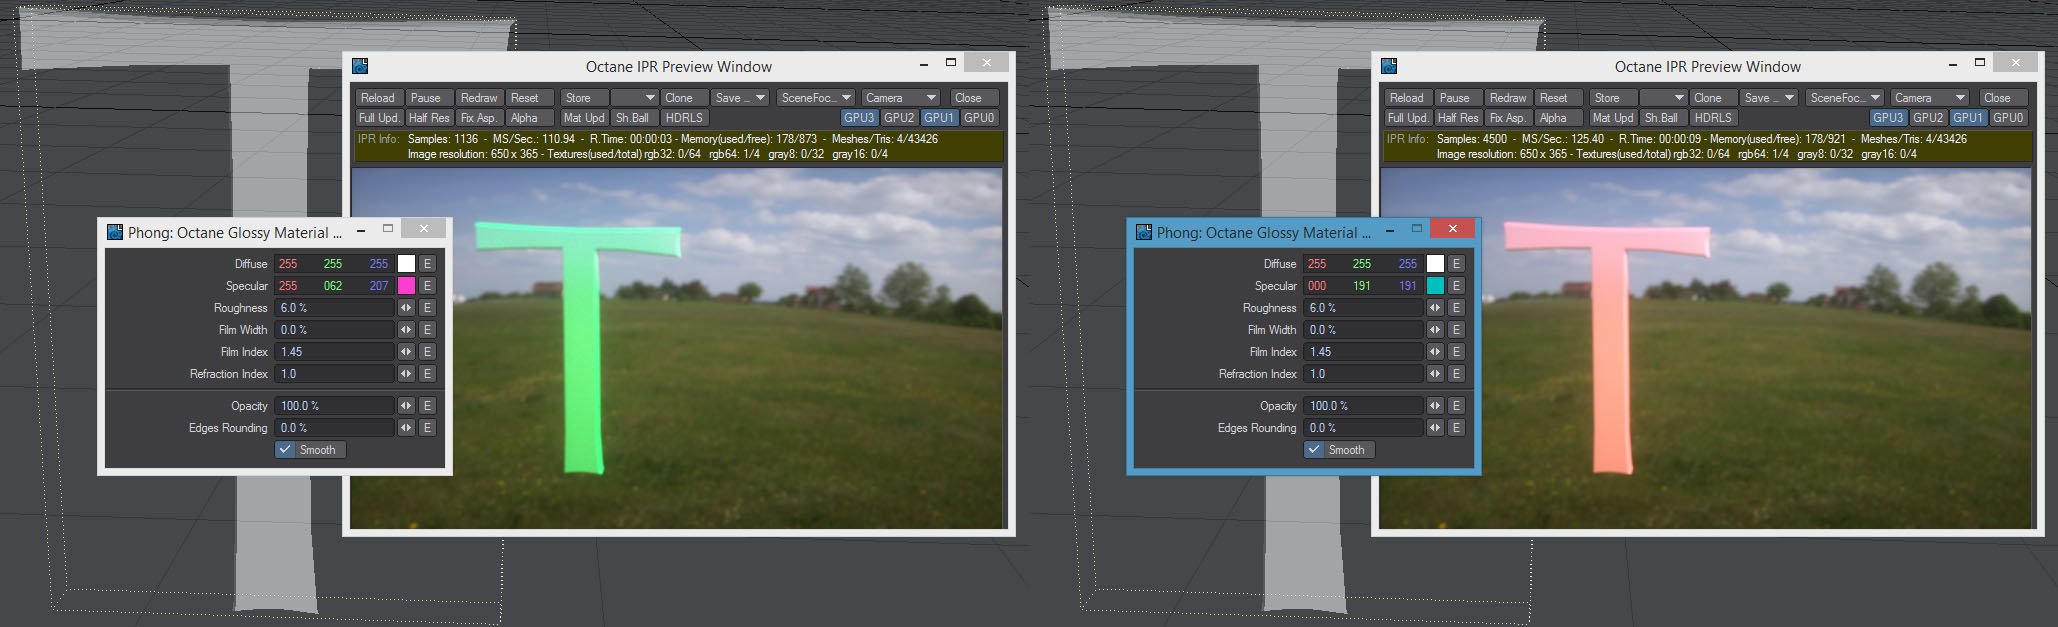Click the Roughness arrows in the magenta-specular material panel
This screenshot has width=2058, height=627.
[406, 308]
